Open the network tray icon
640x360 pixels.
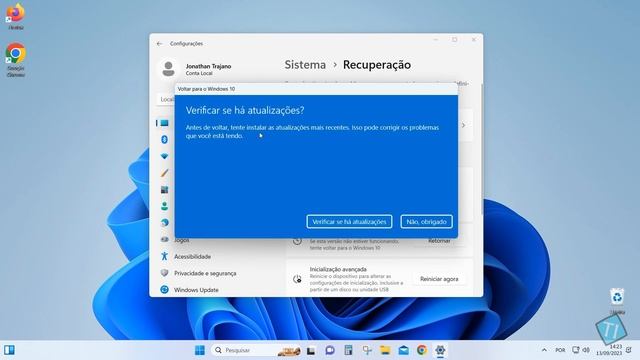click(576, 350)
